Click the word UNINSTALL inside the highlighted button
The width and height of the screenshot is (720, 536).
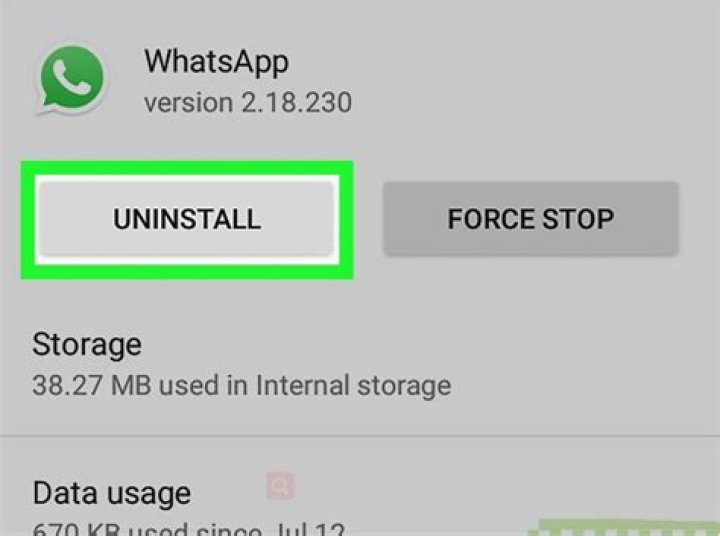tap(187, 219)
